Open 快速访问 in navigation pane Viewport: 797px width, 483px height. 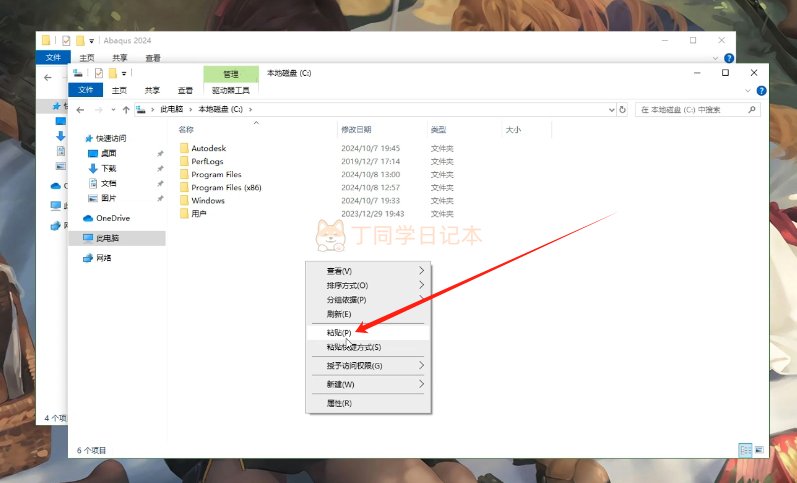tap(110, 138)
